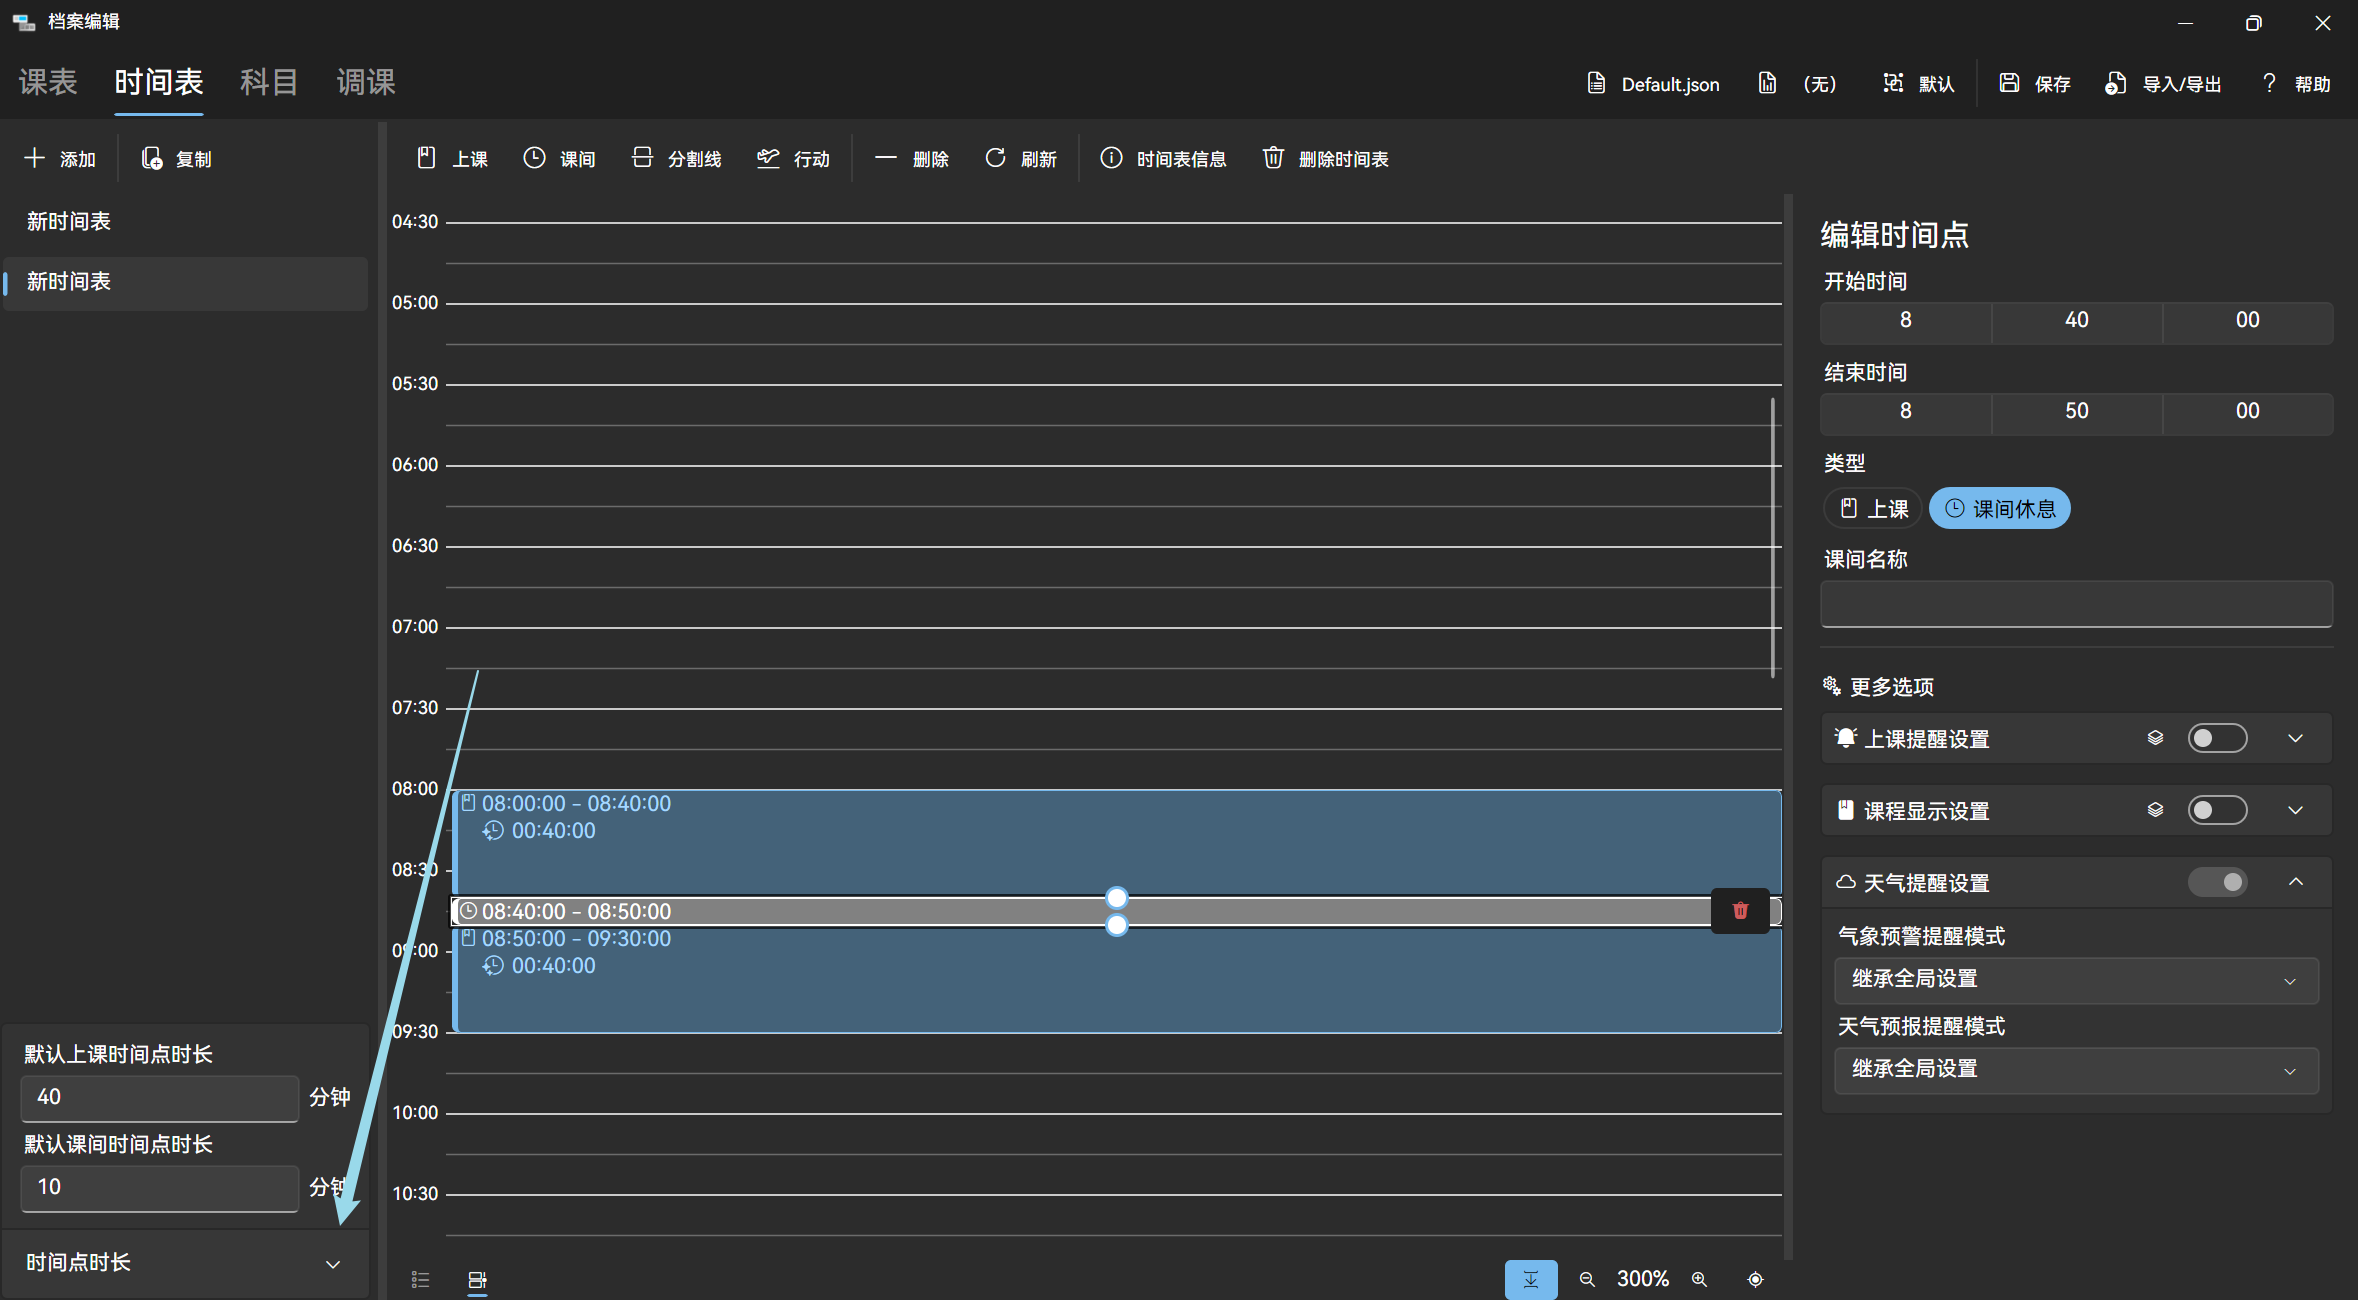Collapse the 时间点时长 section
The image size is (2358, 1300).
(333, 1264)
